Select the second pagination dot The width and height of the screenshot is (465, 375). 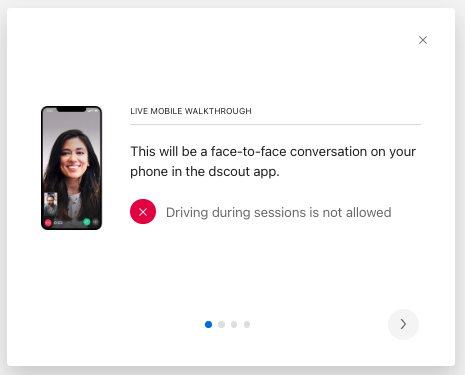221,324
